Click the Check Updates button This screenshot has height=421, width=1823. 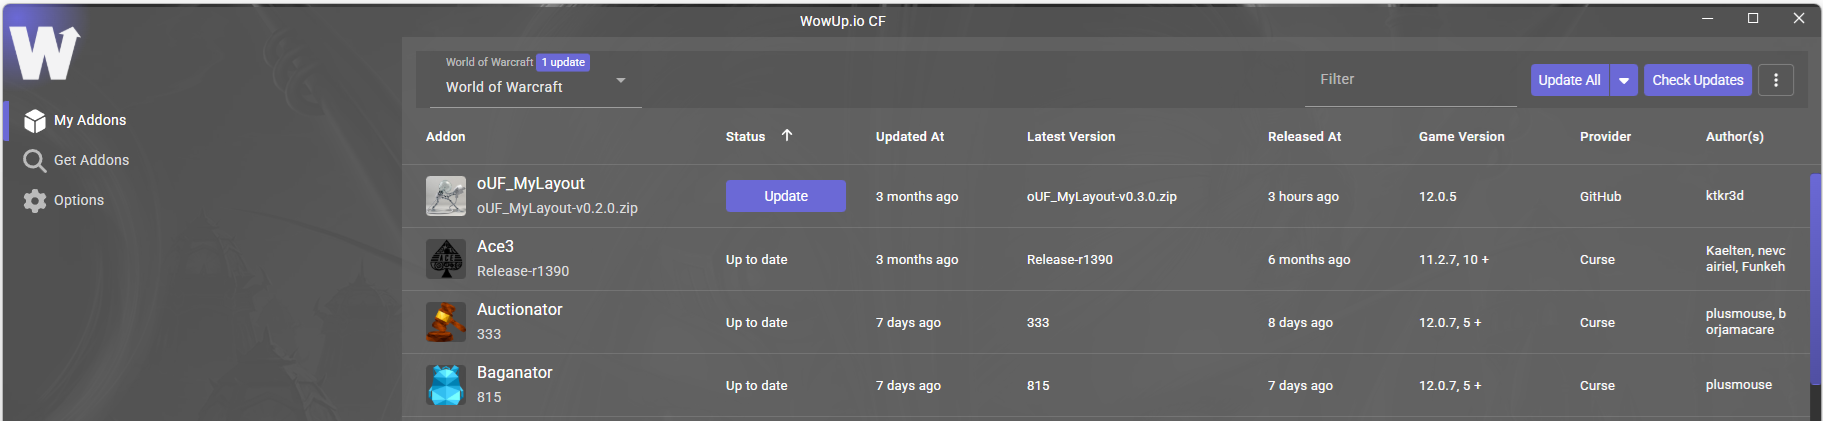pyautogui.click(x=1698, y=80)
